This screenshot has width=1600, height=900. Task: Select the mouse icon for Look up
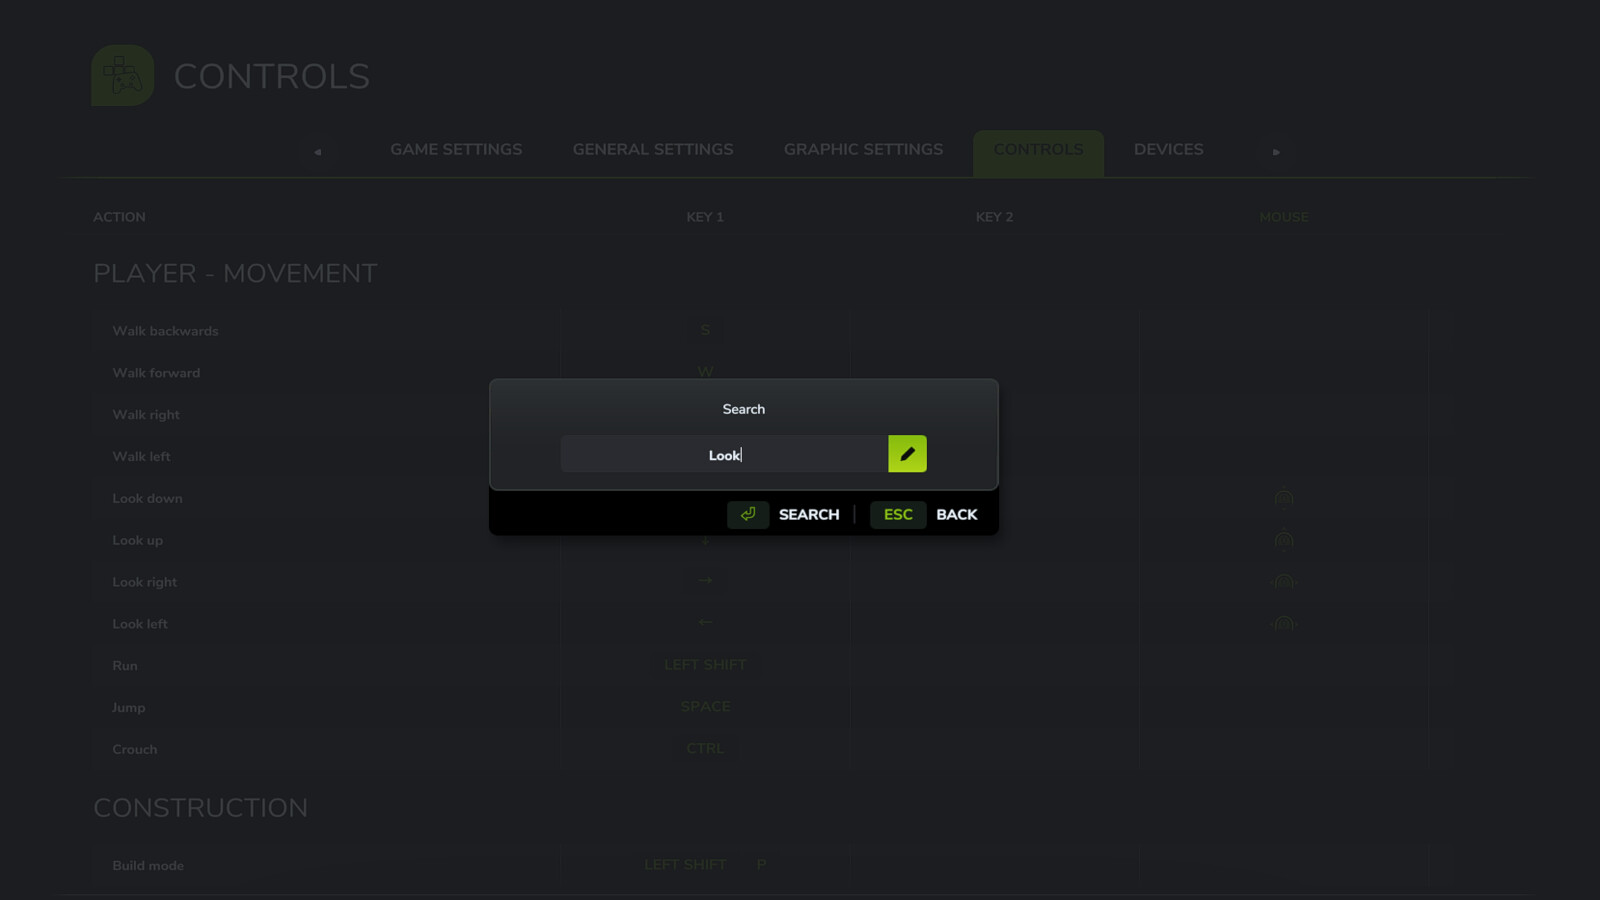(1284, 540)
